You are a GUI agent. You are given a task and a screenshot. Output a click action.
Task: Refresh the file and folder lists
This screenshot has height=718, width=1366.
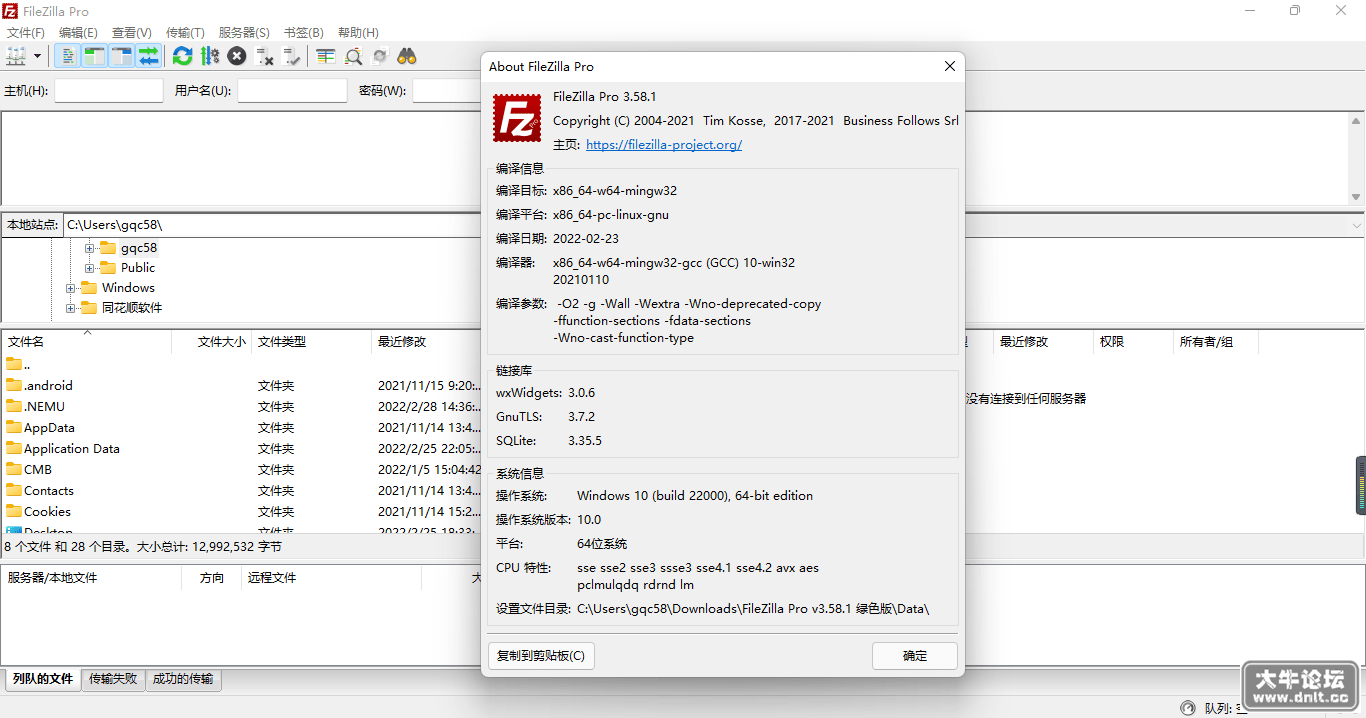pyautogui.click(x=183, y=56)
